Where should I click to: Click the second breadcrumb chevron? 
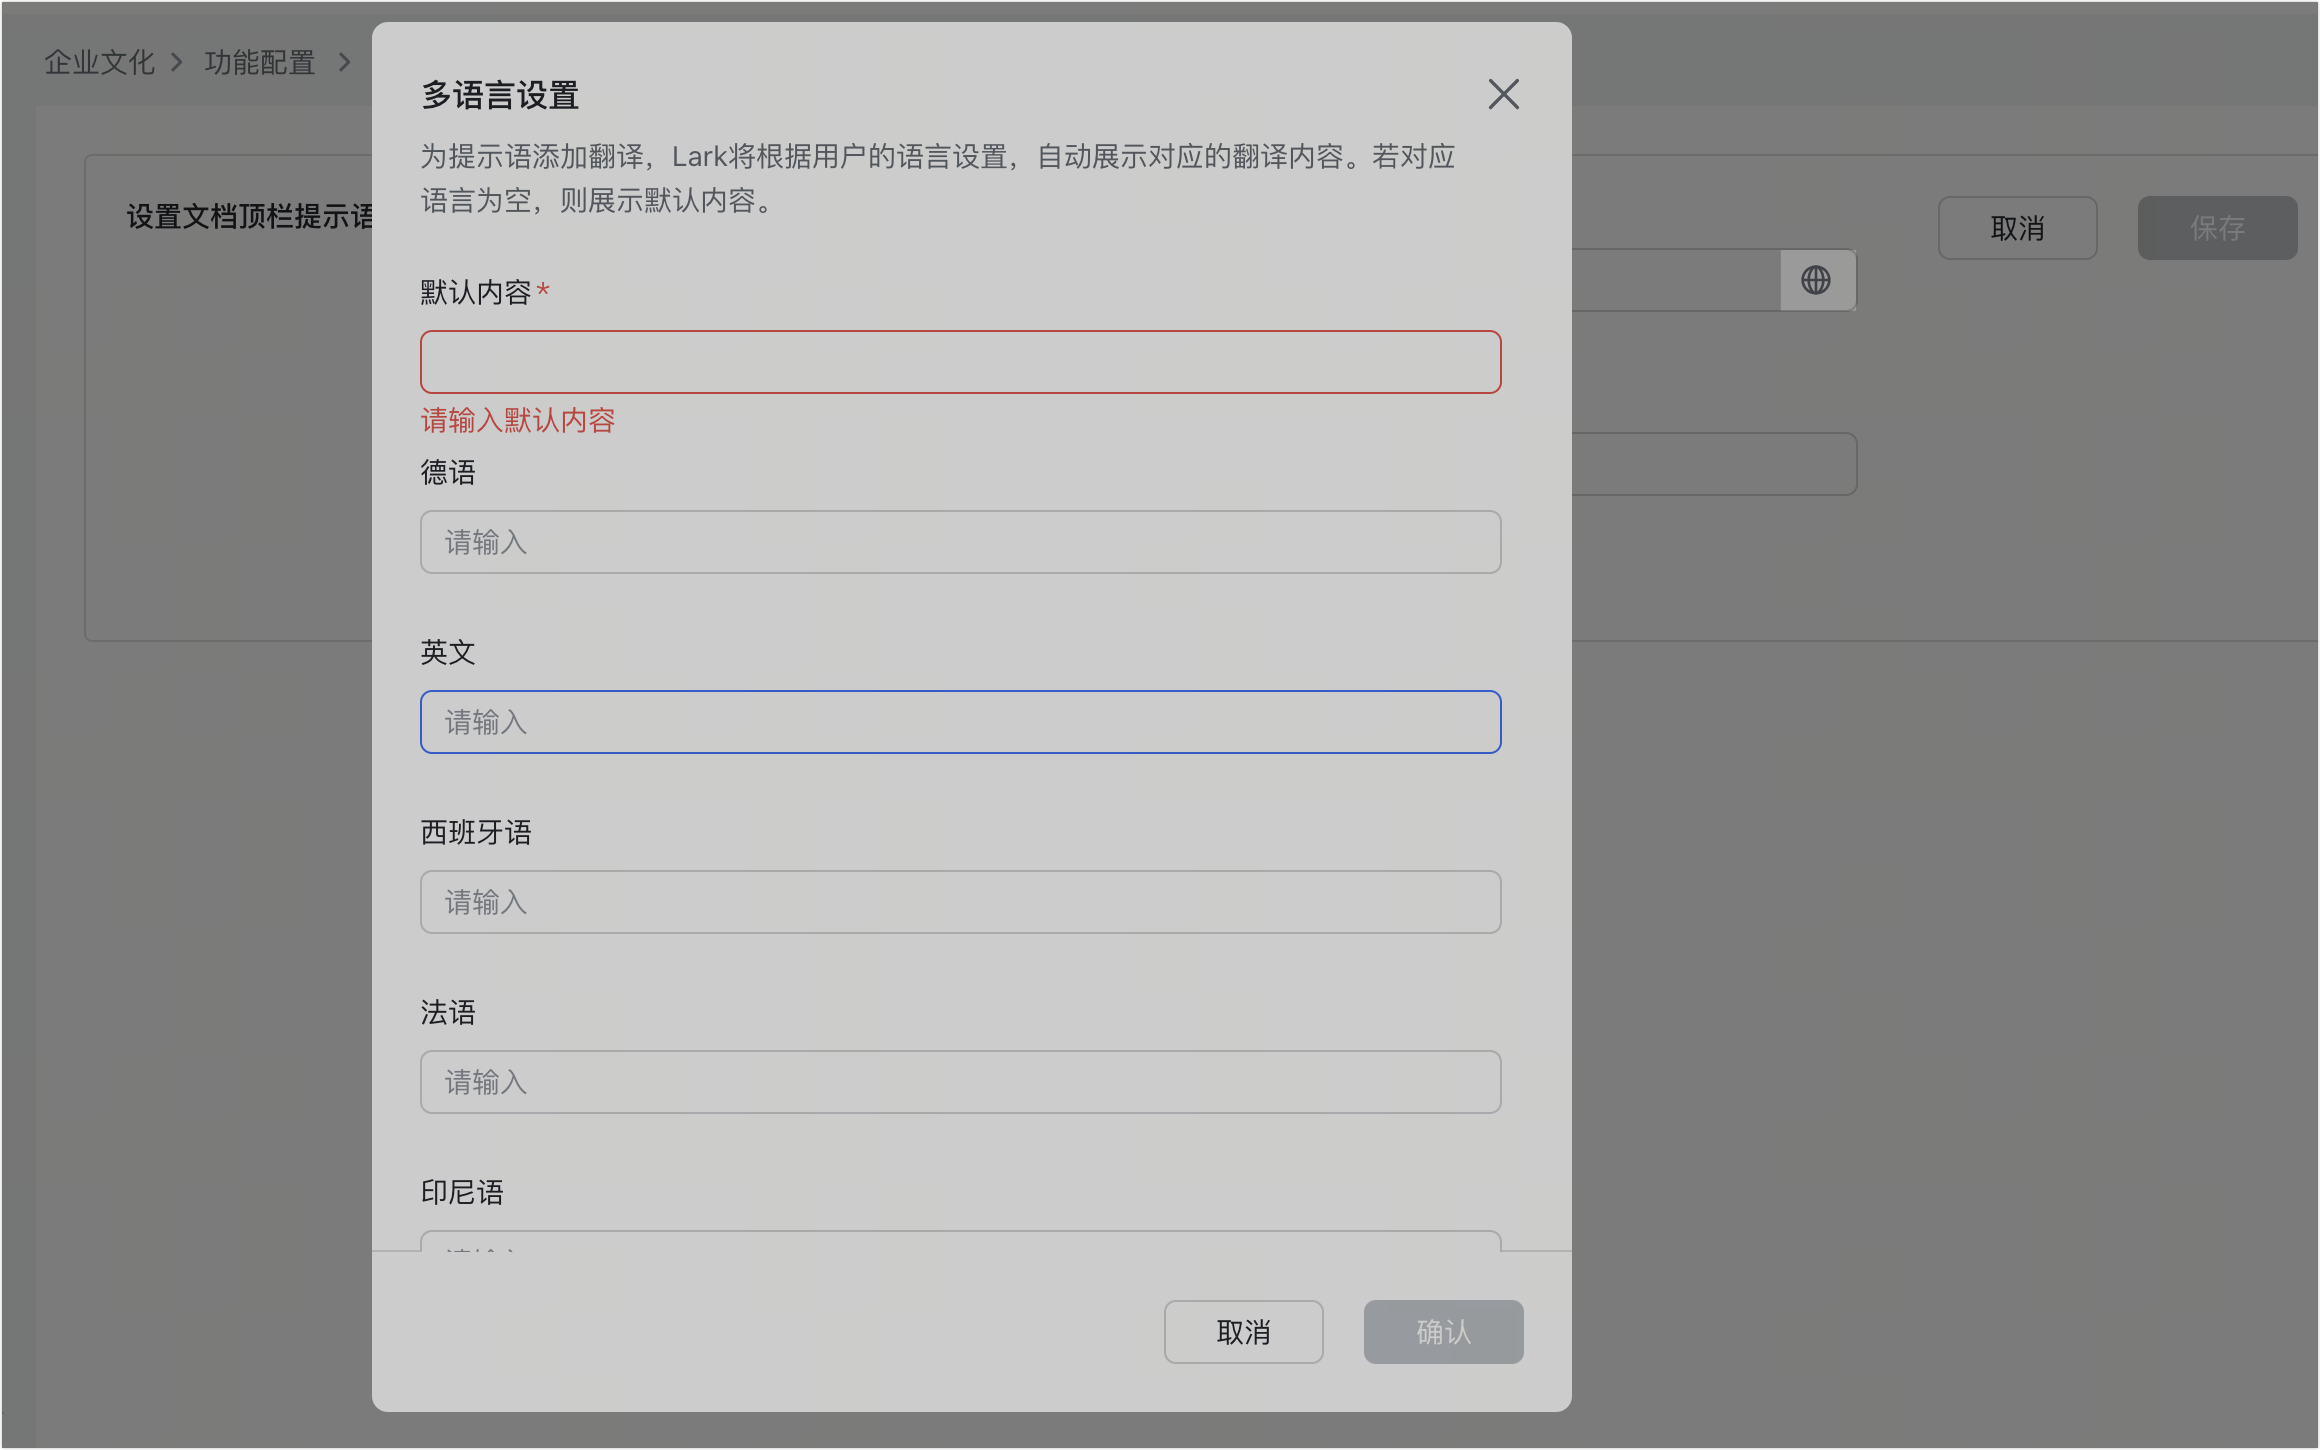pos(344,62)
